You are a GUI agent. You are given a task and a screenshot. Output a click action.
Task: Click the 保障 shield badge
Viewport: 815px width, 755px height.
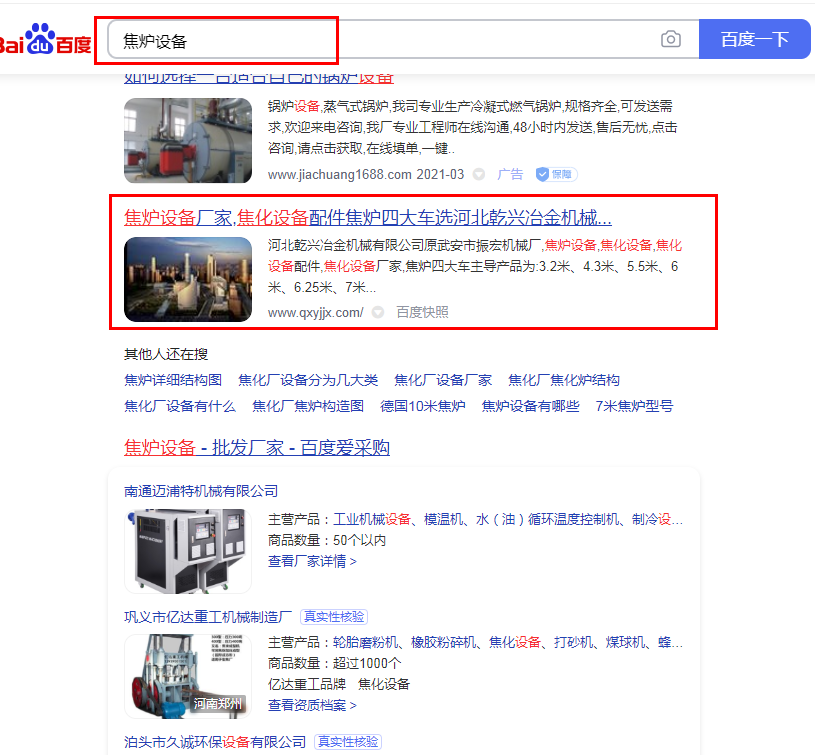(556, 174)
